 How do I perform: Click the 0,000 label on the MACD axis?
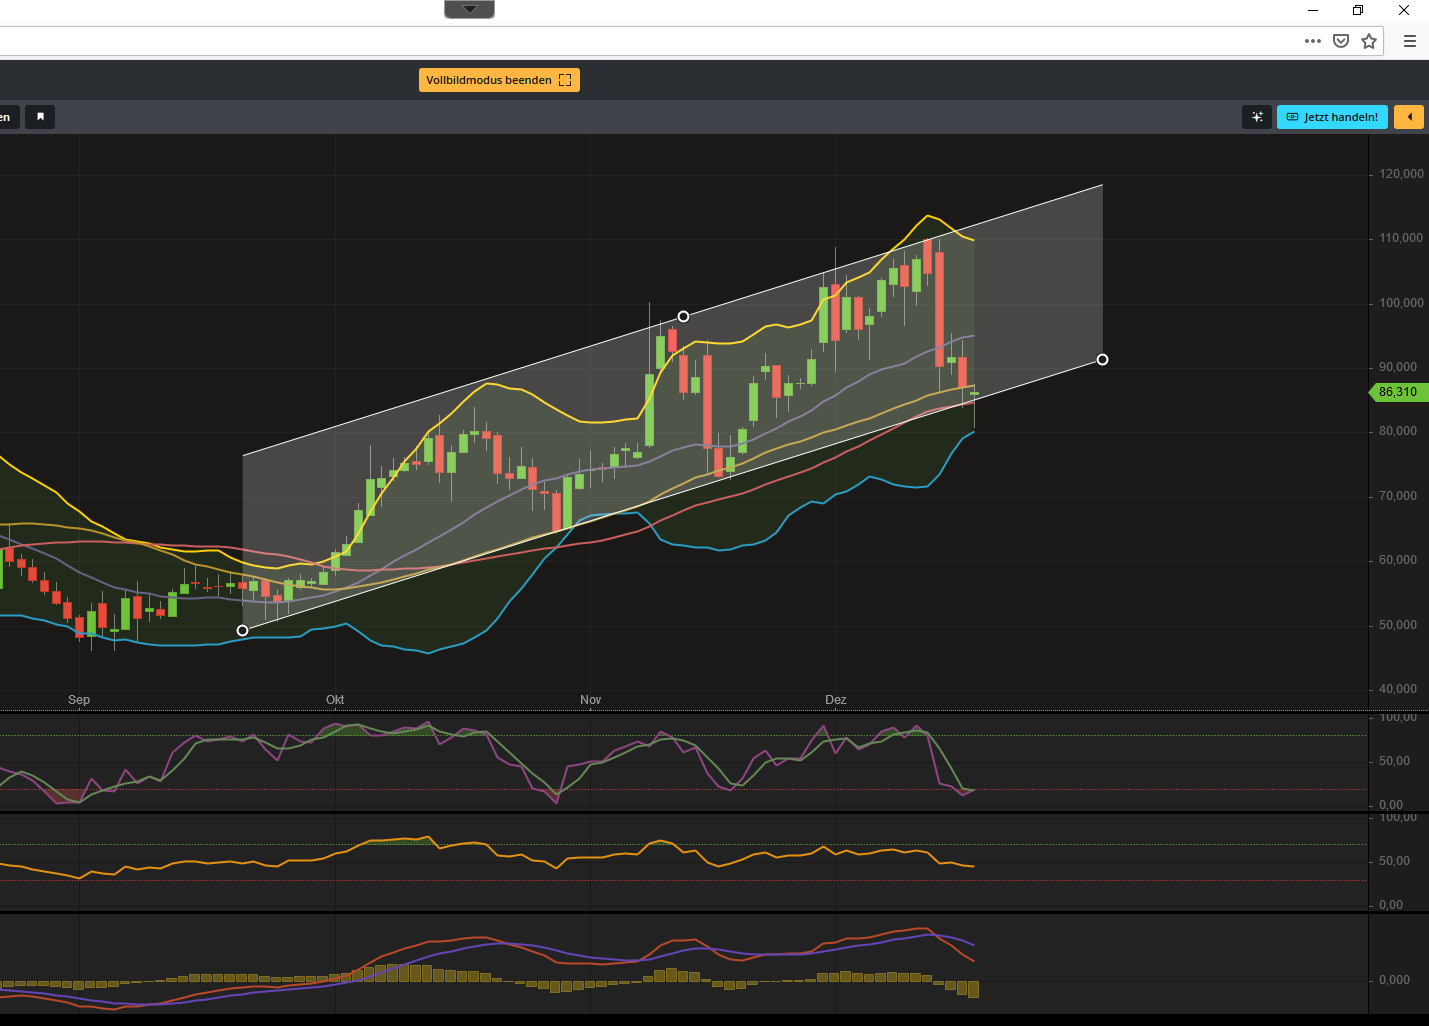pos(1394,980)
